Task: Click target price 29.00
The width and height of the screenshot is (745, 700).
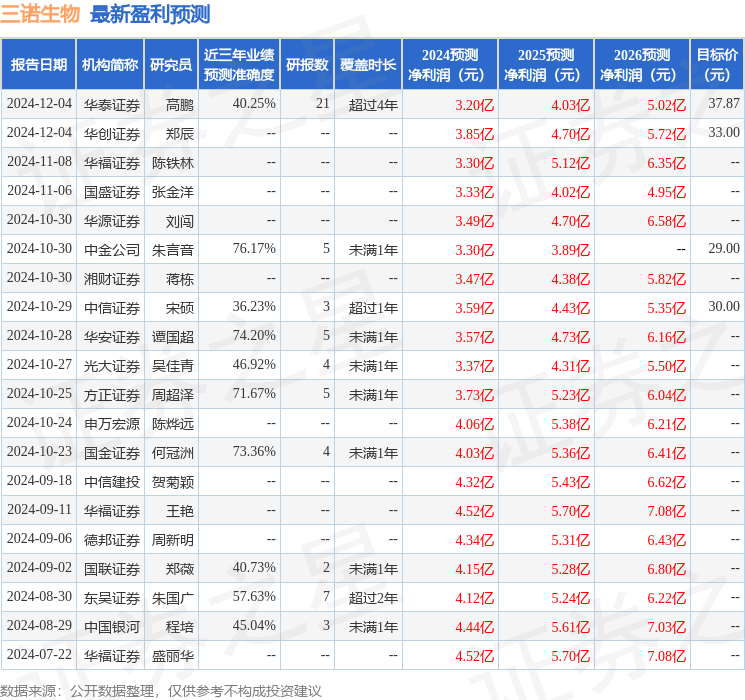Action: tap(724, 248)
